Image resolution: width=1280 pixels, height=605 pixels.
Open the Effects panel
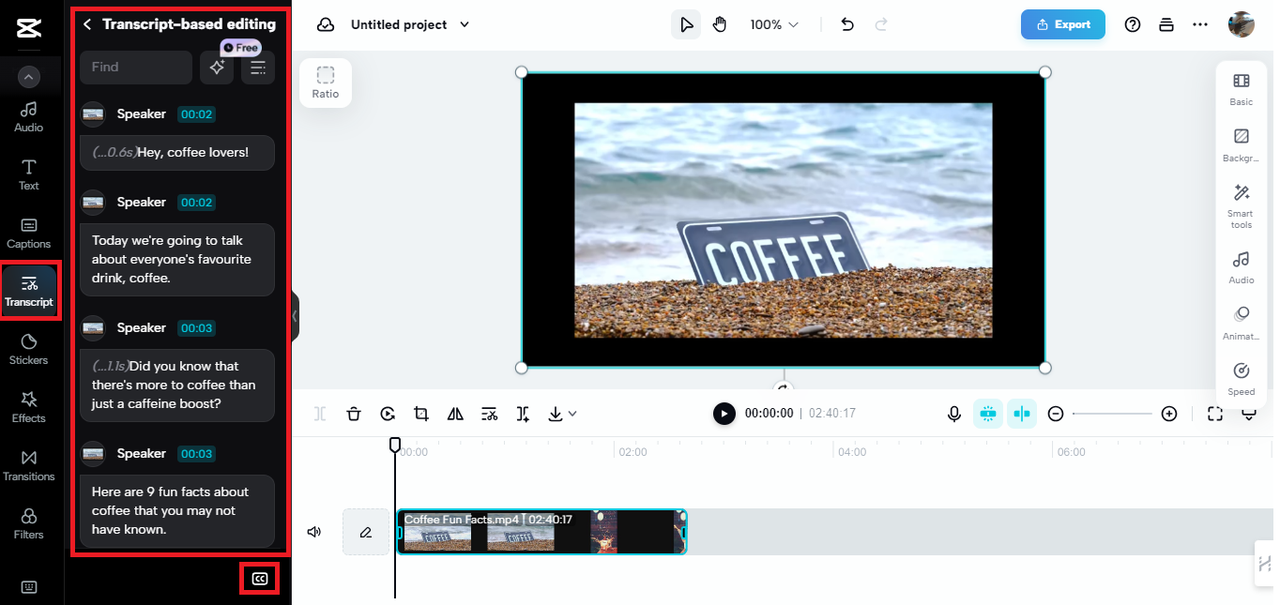[28, 407]
